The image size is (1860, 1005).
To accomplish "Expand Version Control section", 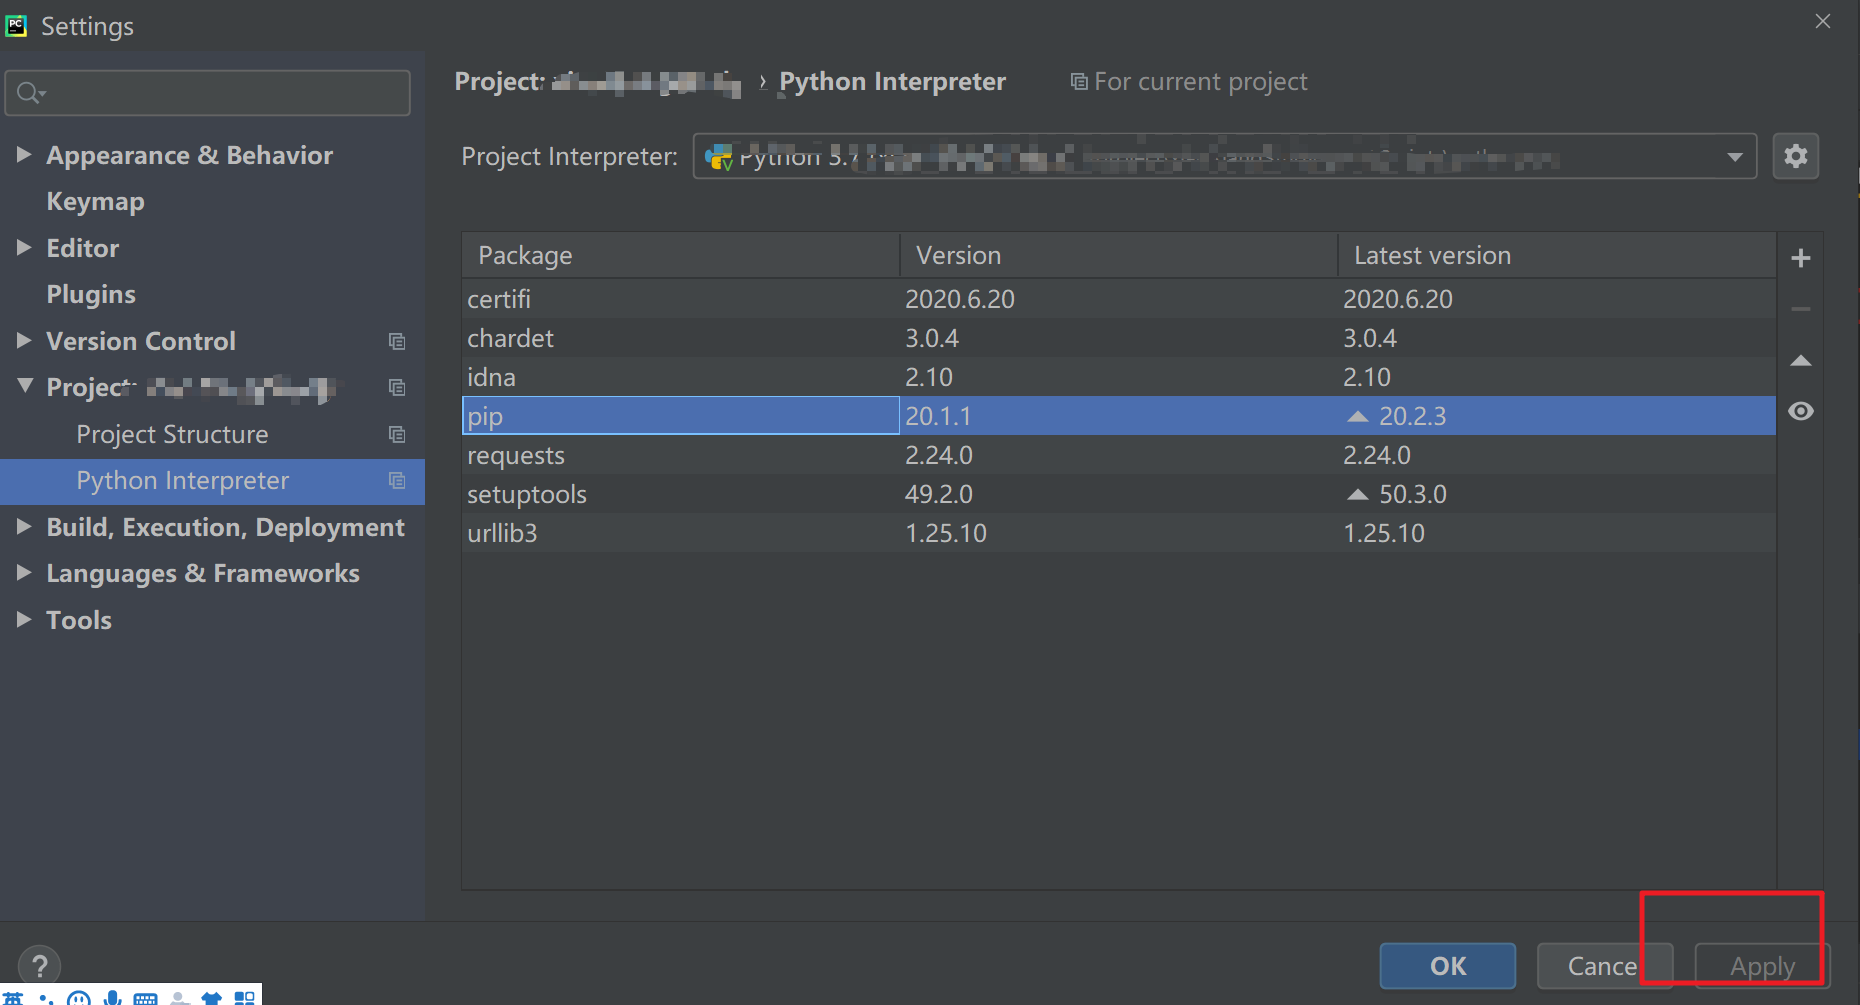I will 24,340.
